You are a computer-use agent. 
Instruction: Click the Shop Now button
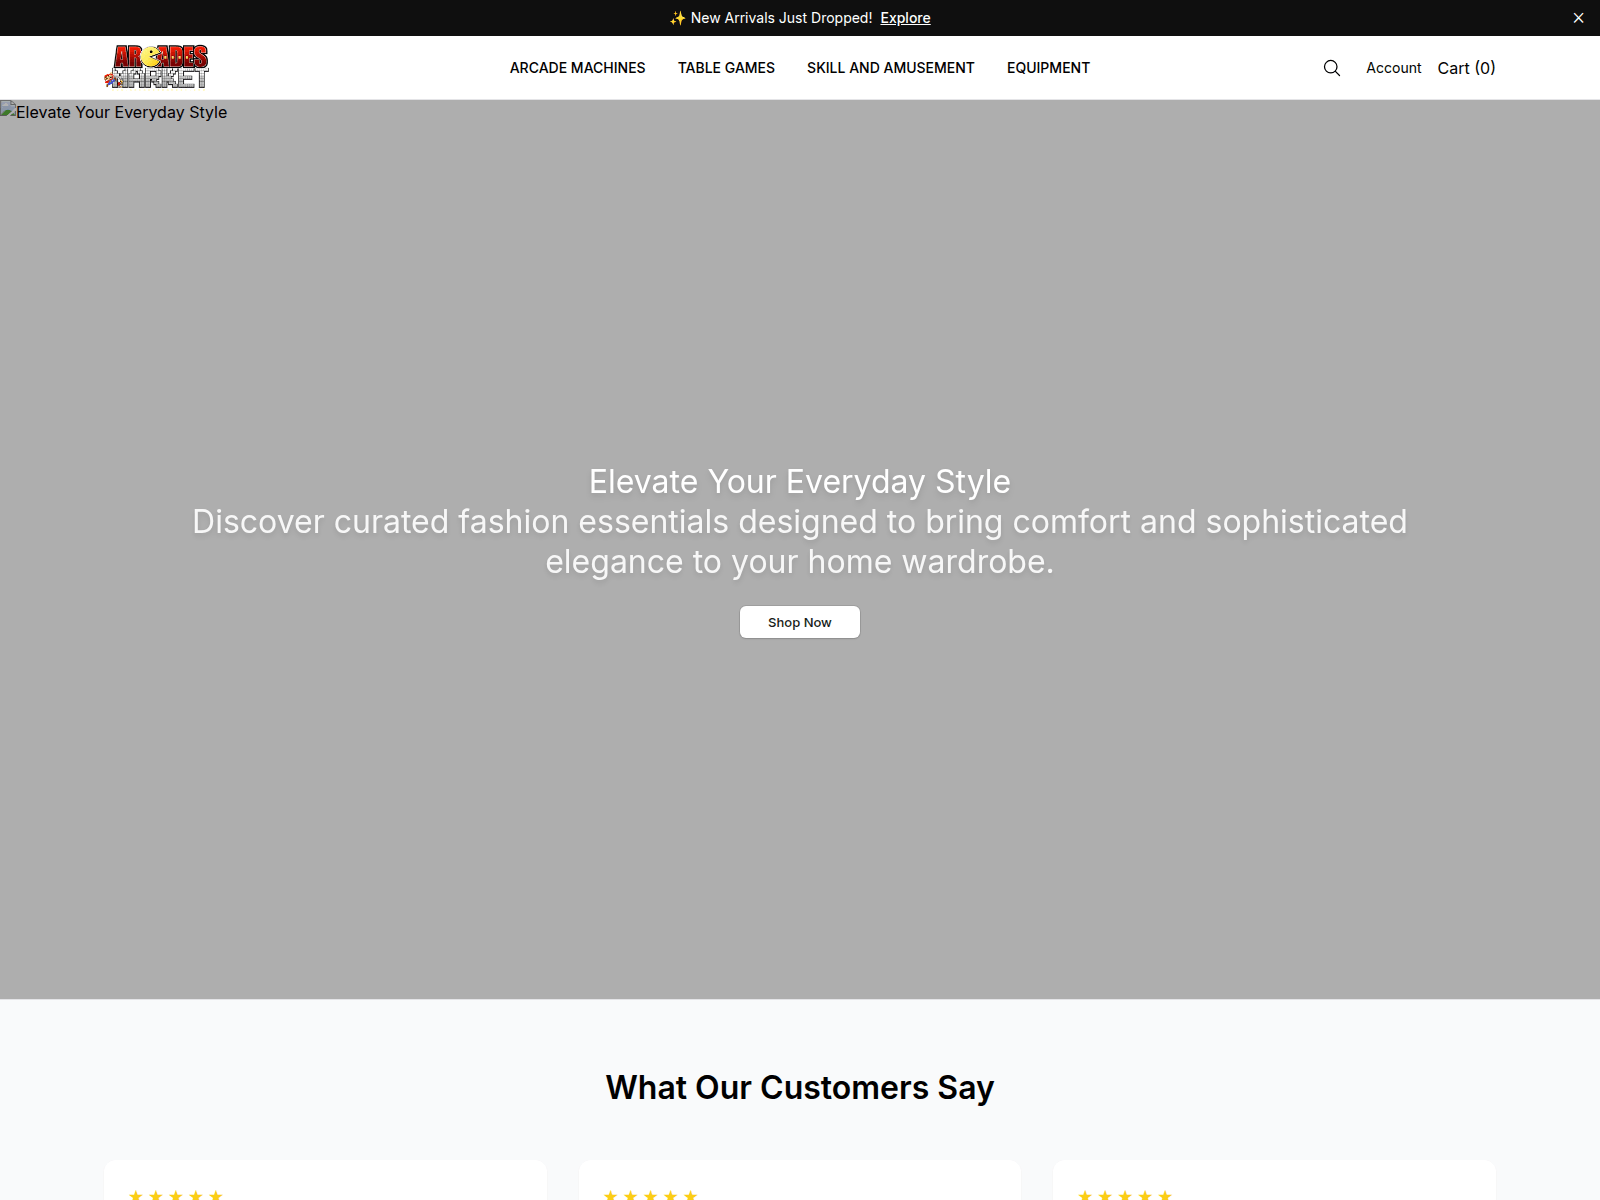(x=799, y=622)
